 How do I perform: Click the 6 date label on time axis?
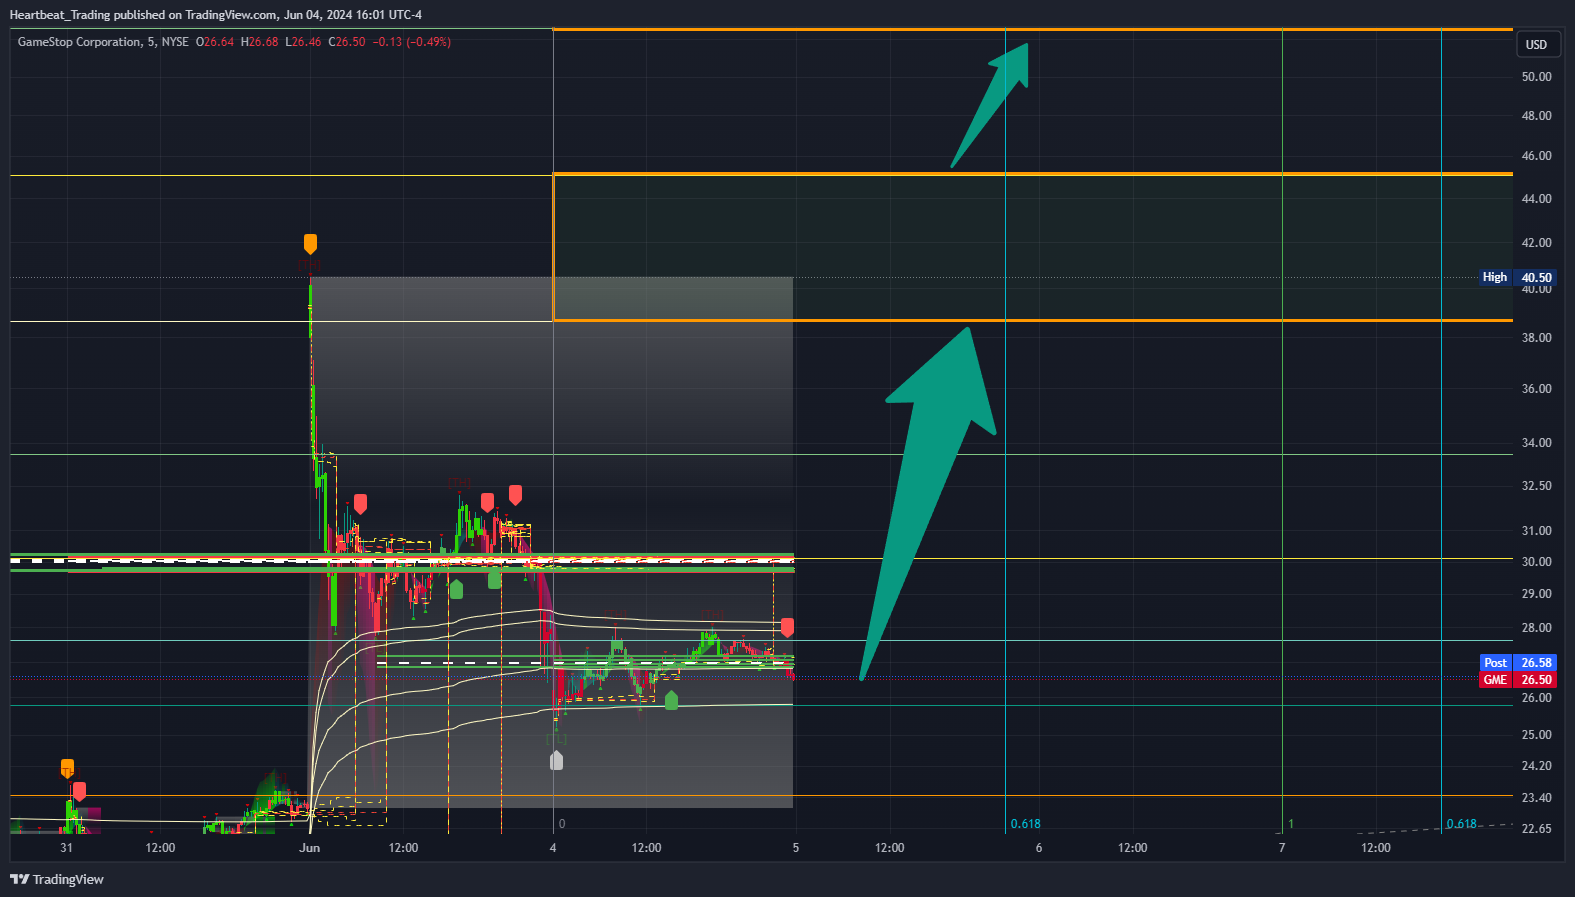tap(1039, 847)
